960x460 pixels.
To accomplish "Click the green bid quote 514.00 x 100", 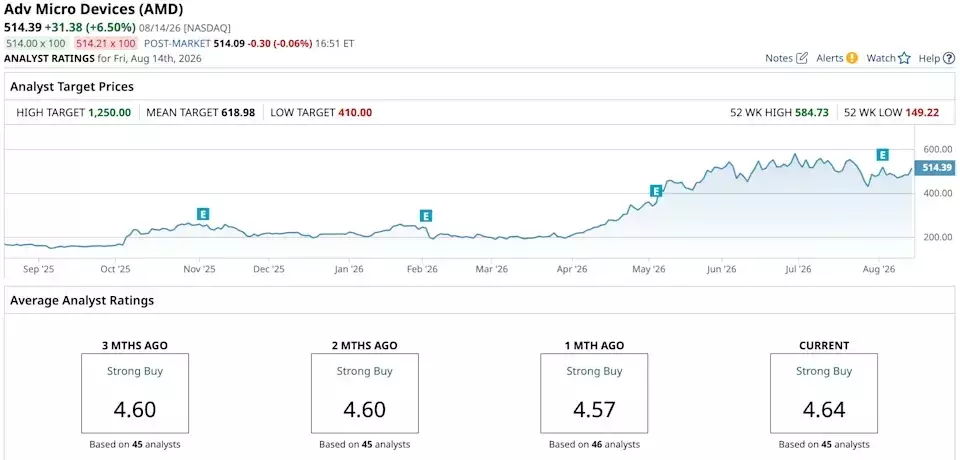I will [35, 43].
